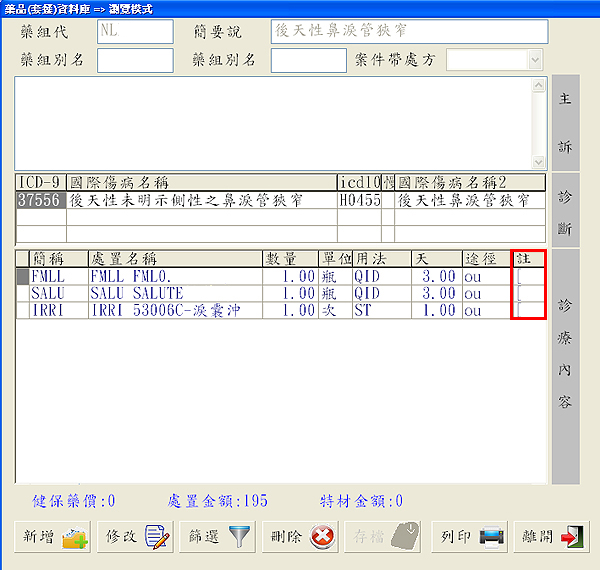Image resolution: width=600 pixels, height=570 pixels.
Task: Select row marker beside FMLL entry
Action: (22, 277)
